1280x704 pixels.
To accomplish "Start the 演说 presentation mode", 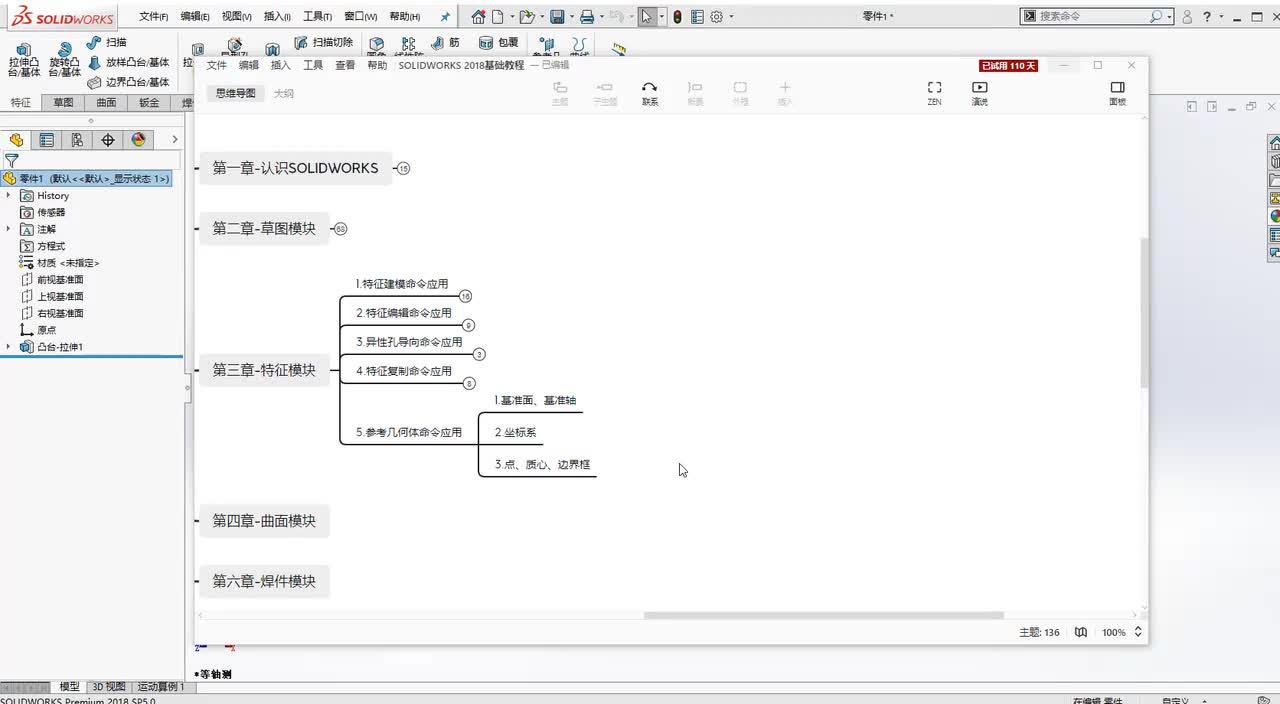I will point(980,94).
